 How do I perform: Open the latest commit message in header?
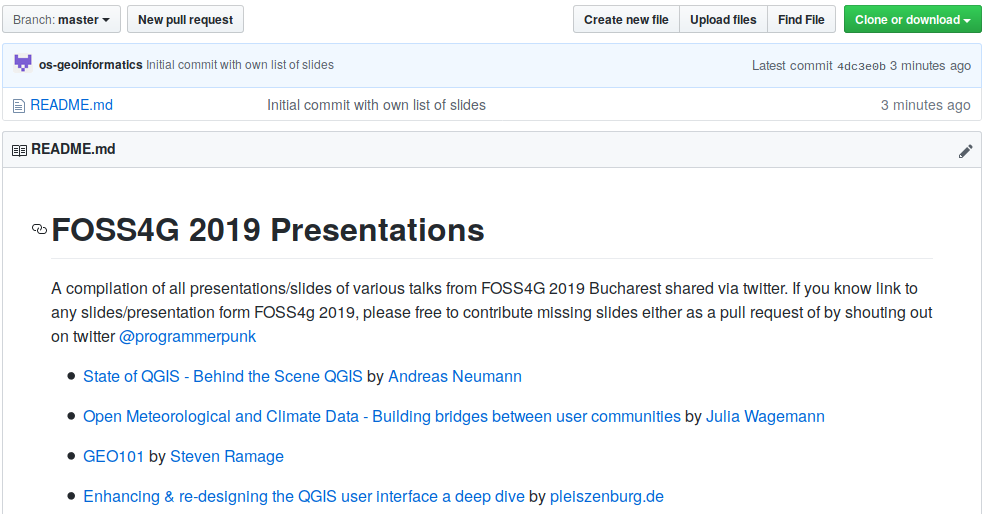(240, 65)
